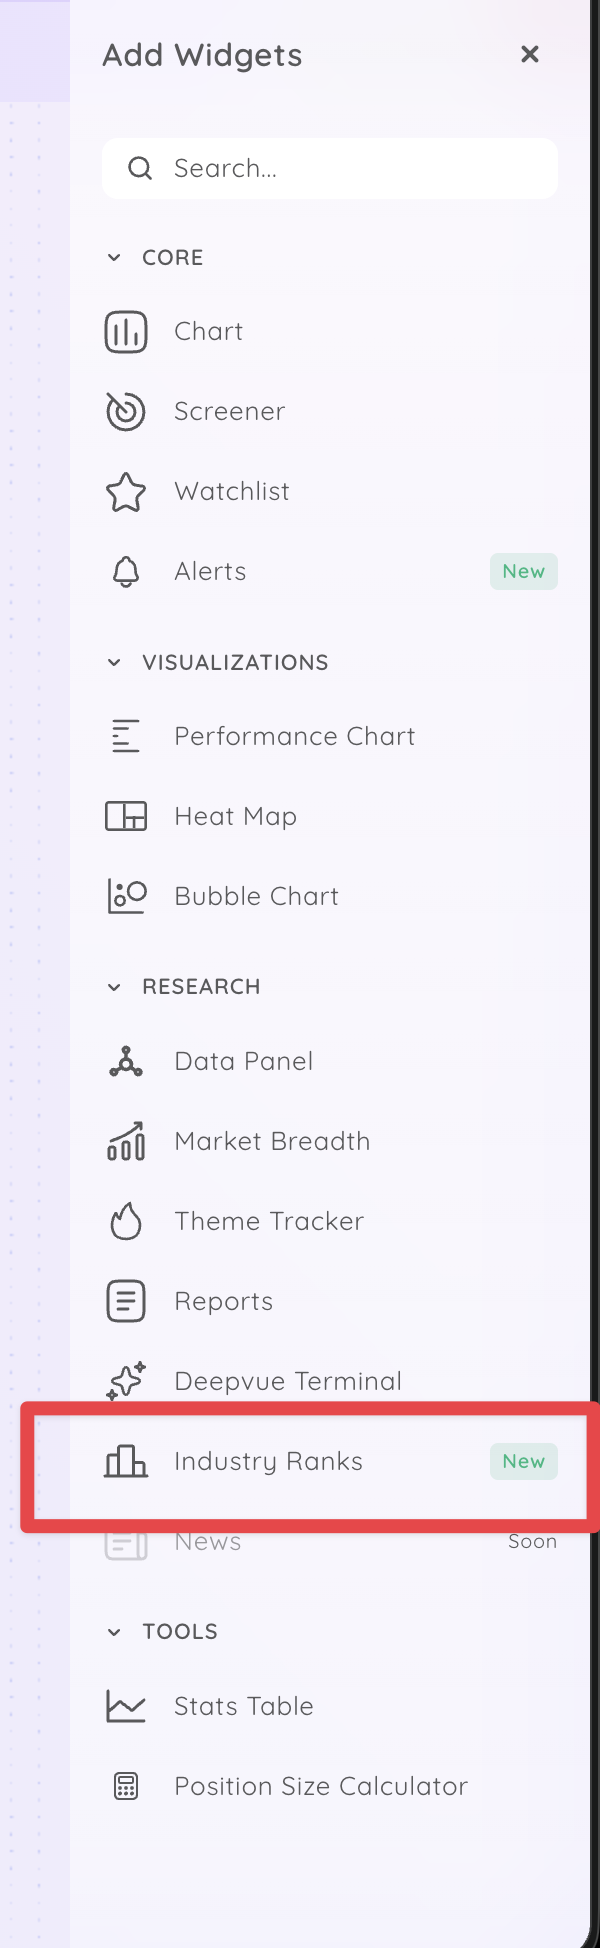Collapse the VISUALIZATIONS section
This screenshot has width=600, height=1948.
(x=114, y=663)
